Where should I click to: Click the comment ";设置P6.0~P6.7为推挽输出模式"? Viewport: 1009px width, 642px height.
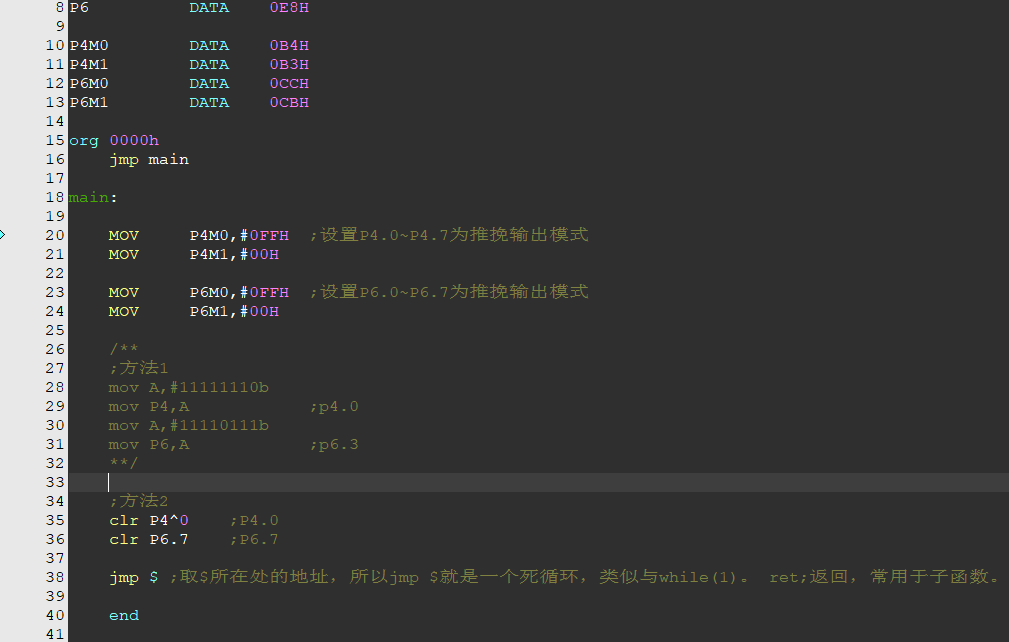point(449,292)
